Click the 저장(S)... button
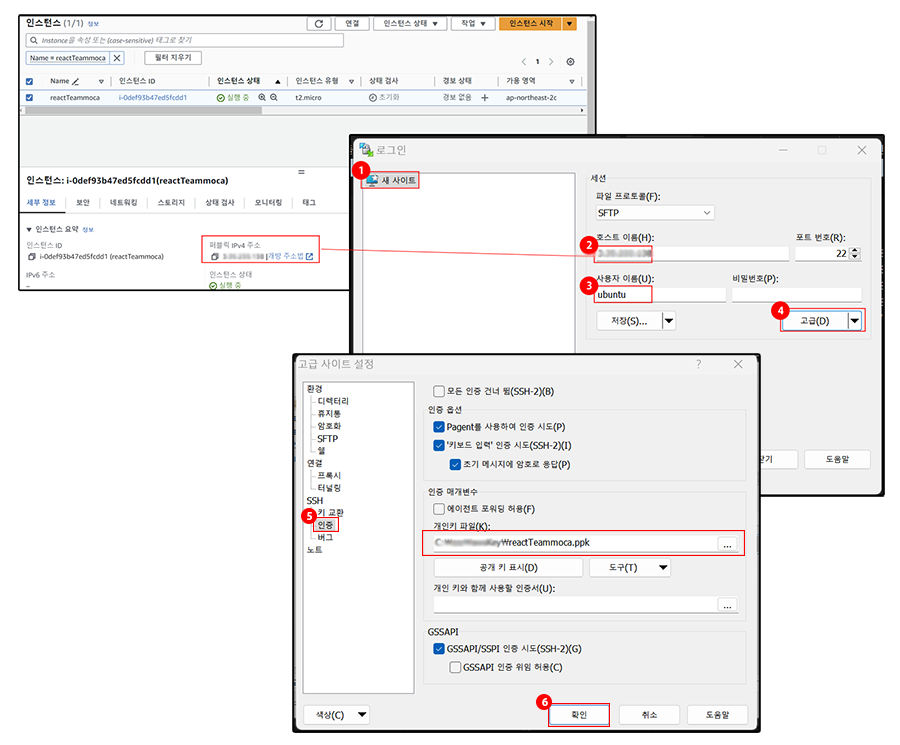 [x=629, y=321]
